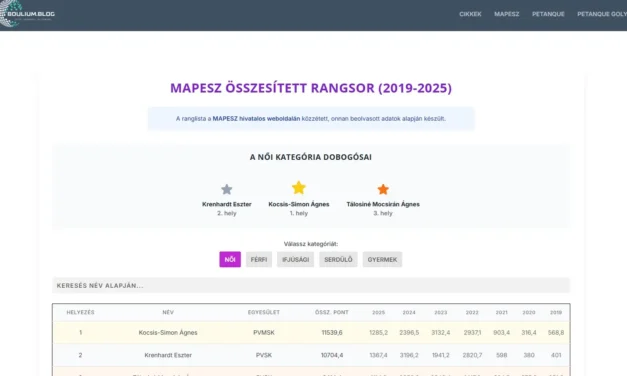Image resolution: width=627 pixels, height=376 pixels.
Task: Click Kocsis-Simon Ágnes podium name
Action: click(x=299, y=204)
